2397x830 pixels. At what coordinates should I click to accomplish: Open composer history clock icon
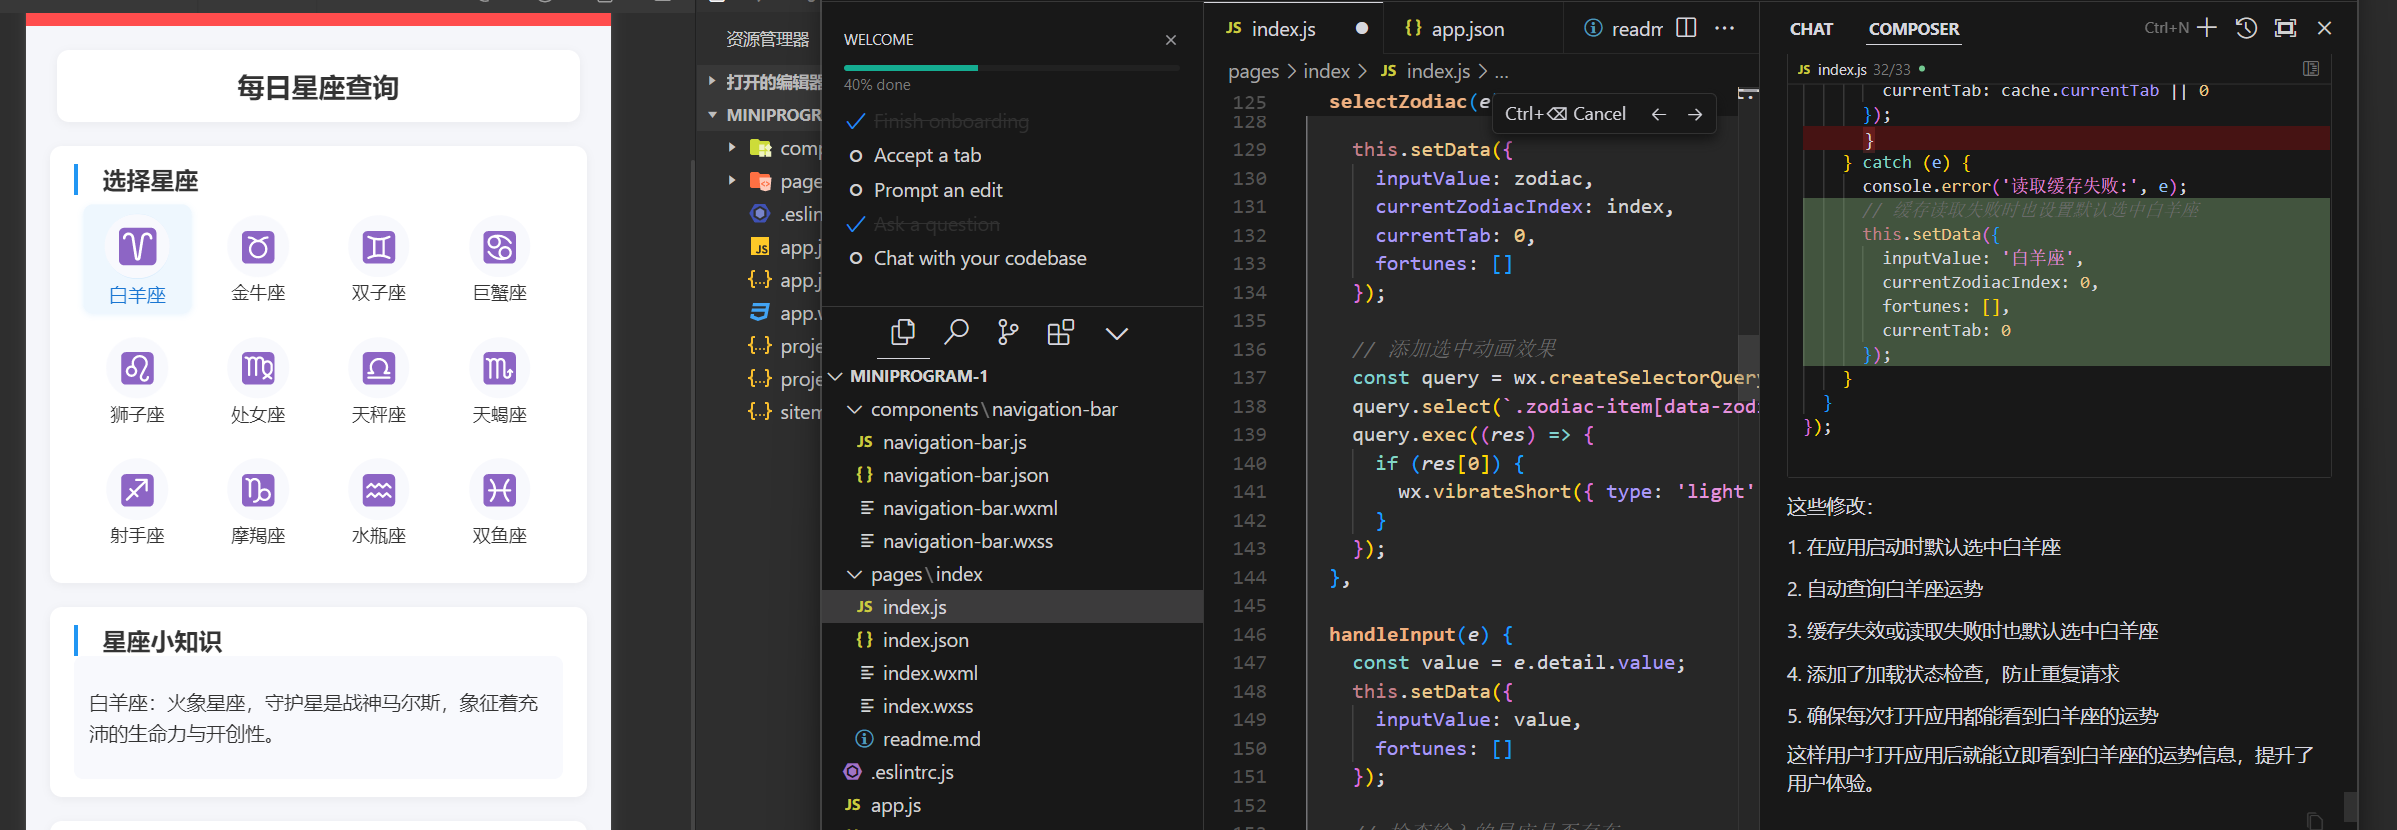(x=2246, y=28)
